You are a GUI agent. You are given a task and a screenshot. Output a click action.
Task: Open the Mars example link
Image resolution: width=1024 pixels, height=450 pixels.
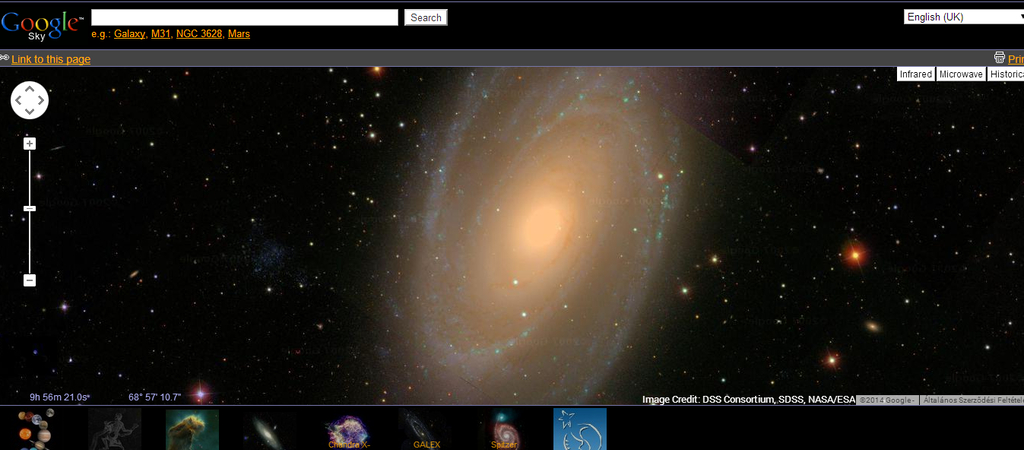(x=239, y=34)
